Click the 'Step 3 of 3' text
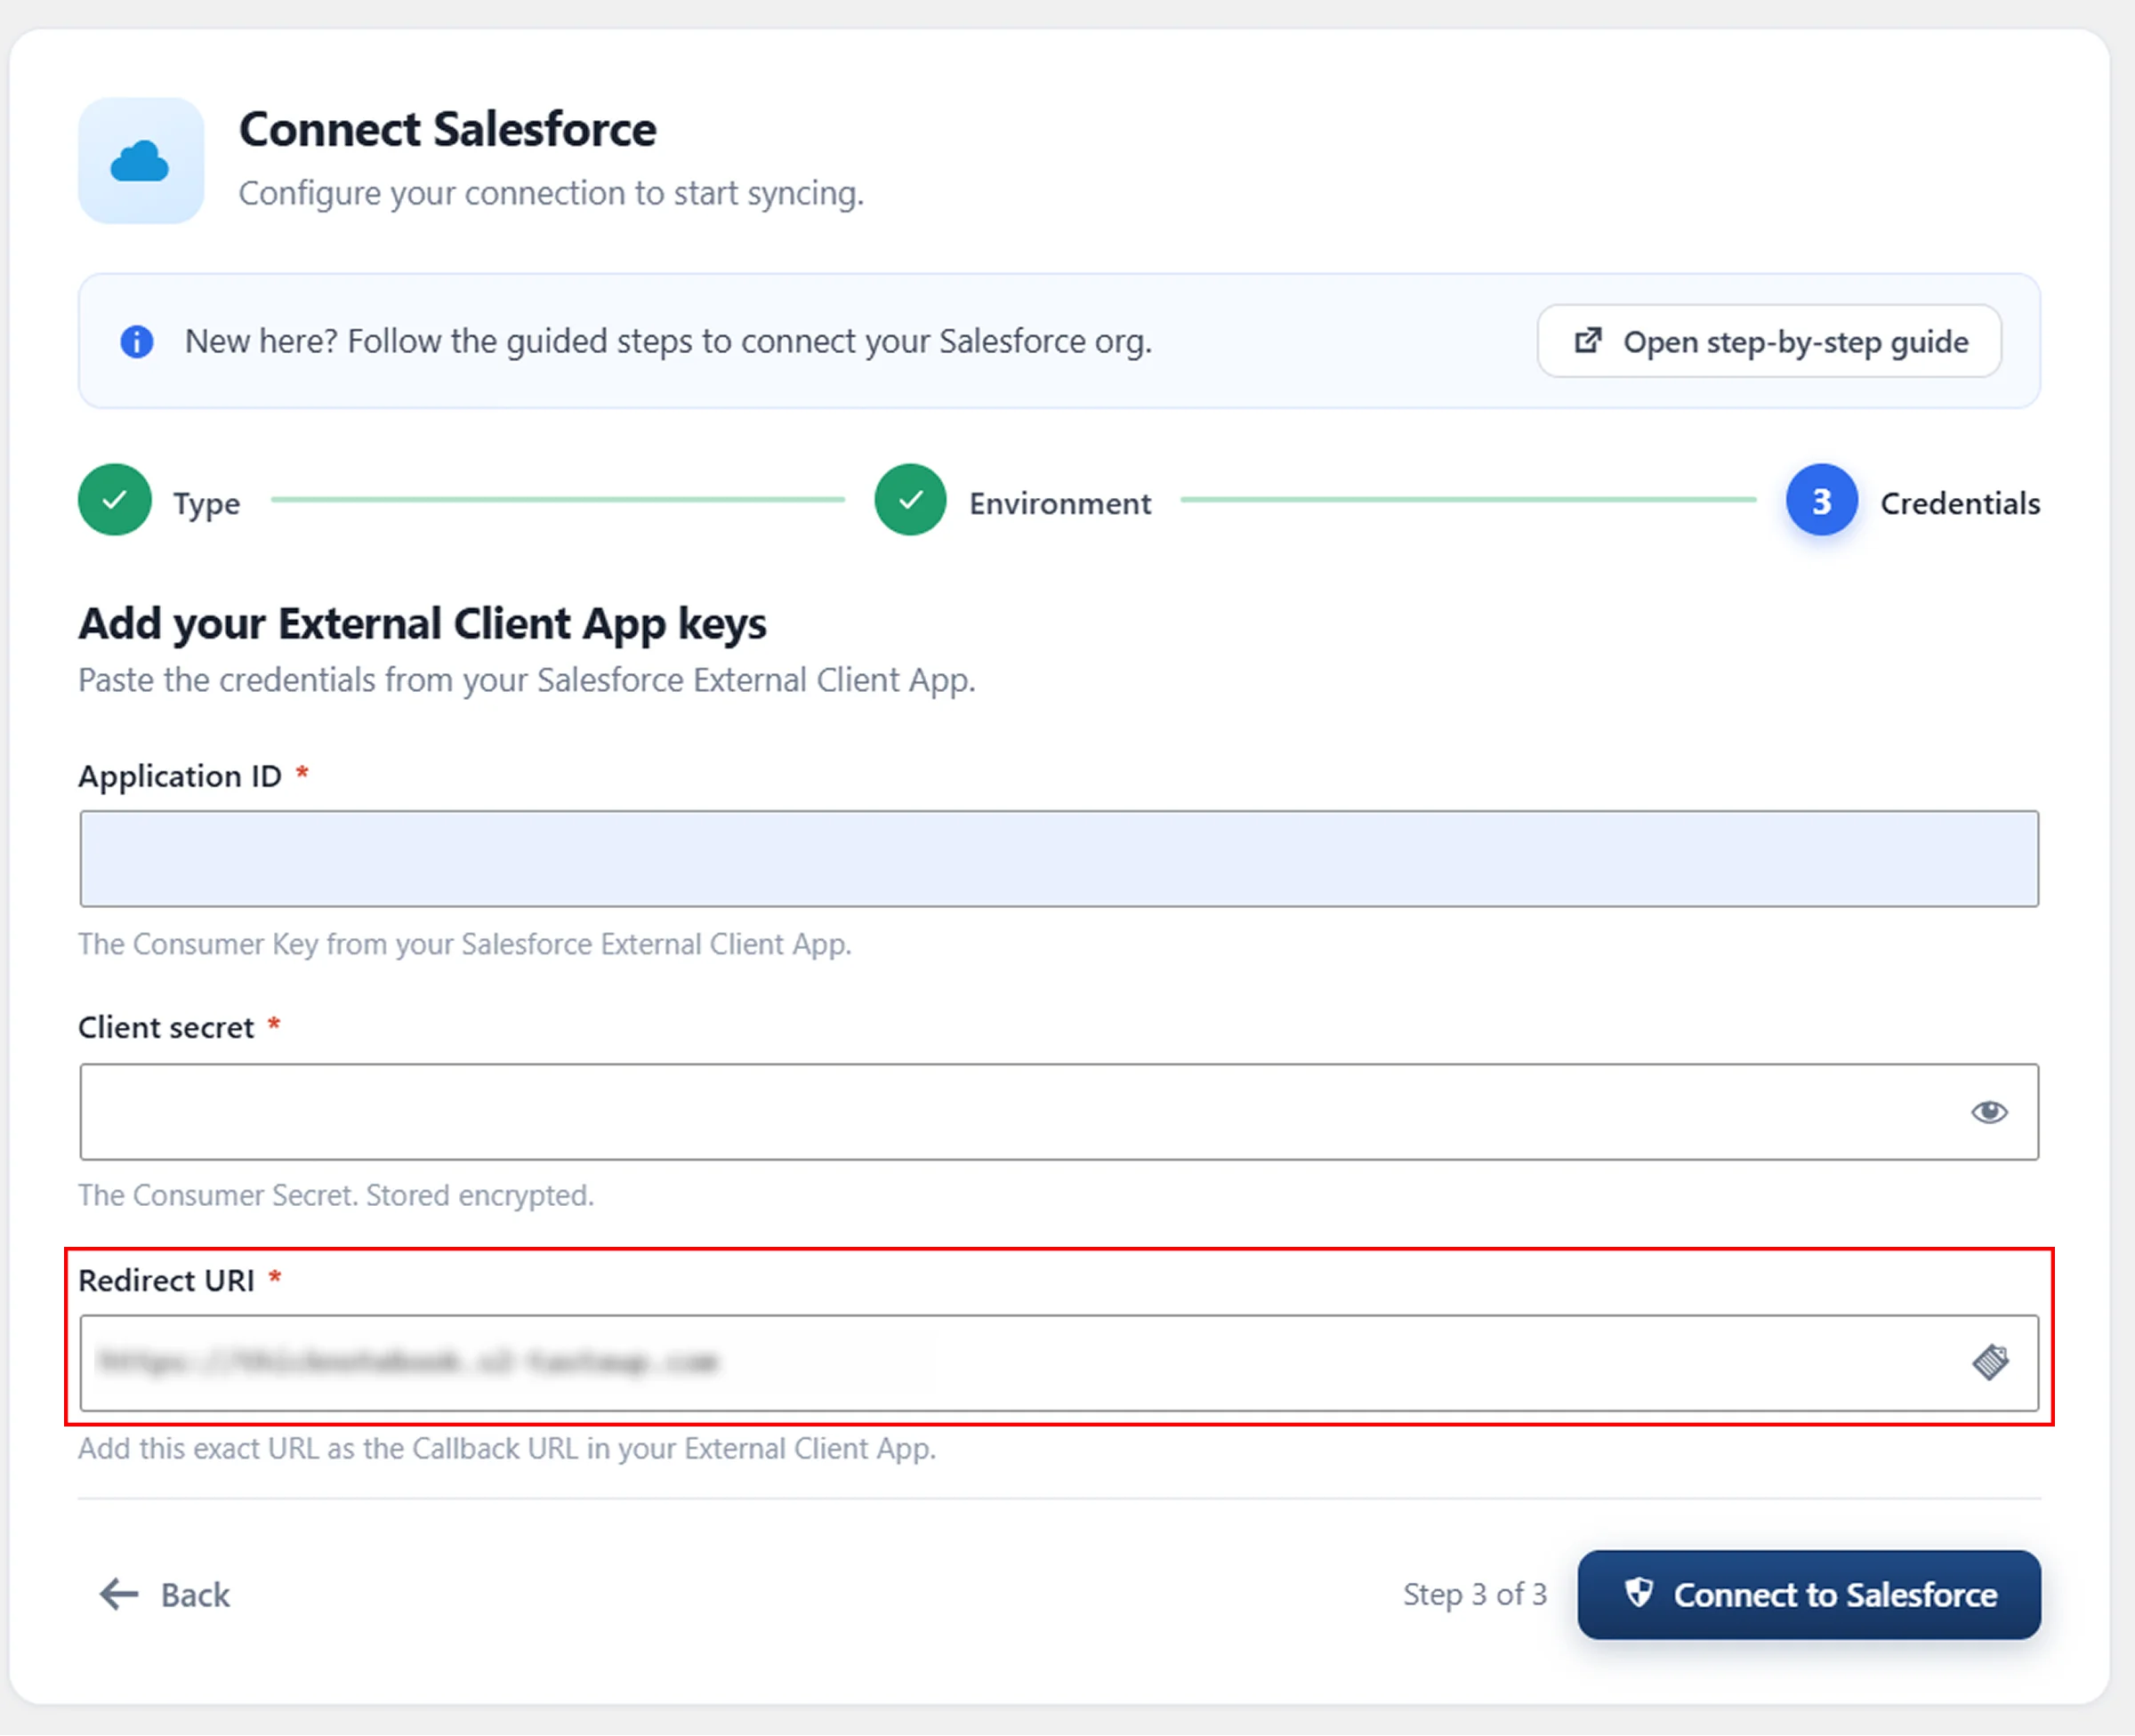 pos(1475,1594)
